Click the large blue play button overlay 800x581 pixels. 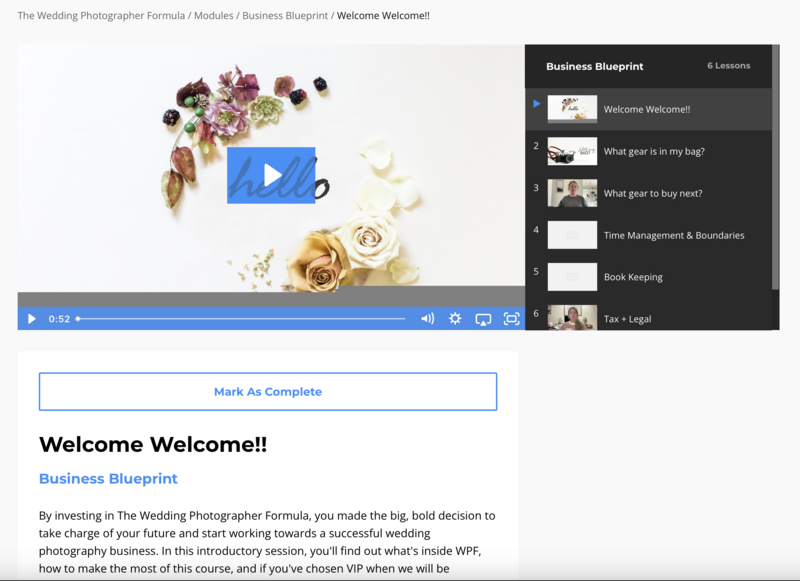pos(271,175)
